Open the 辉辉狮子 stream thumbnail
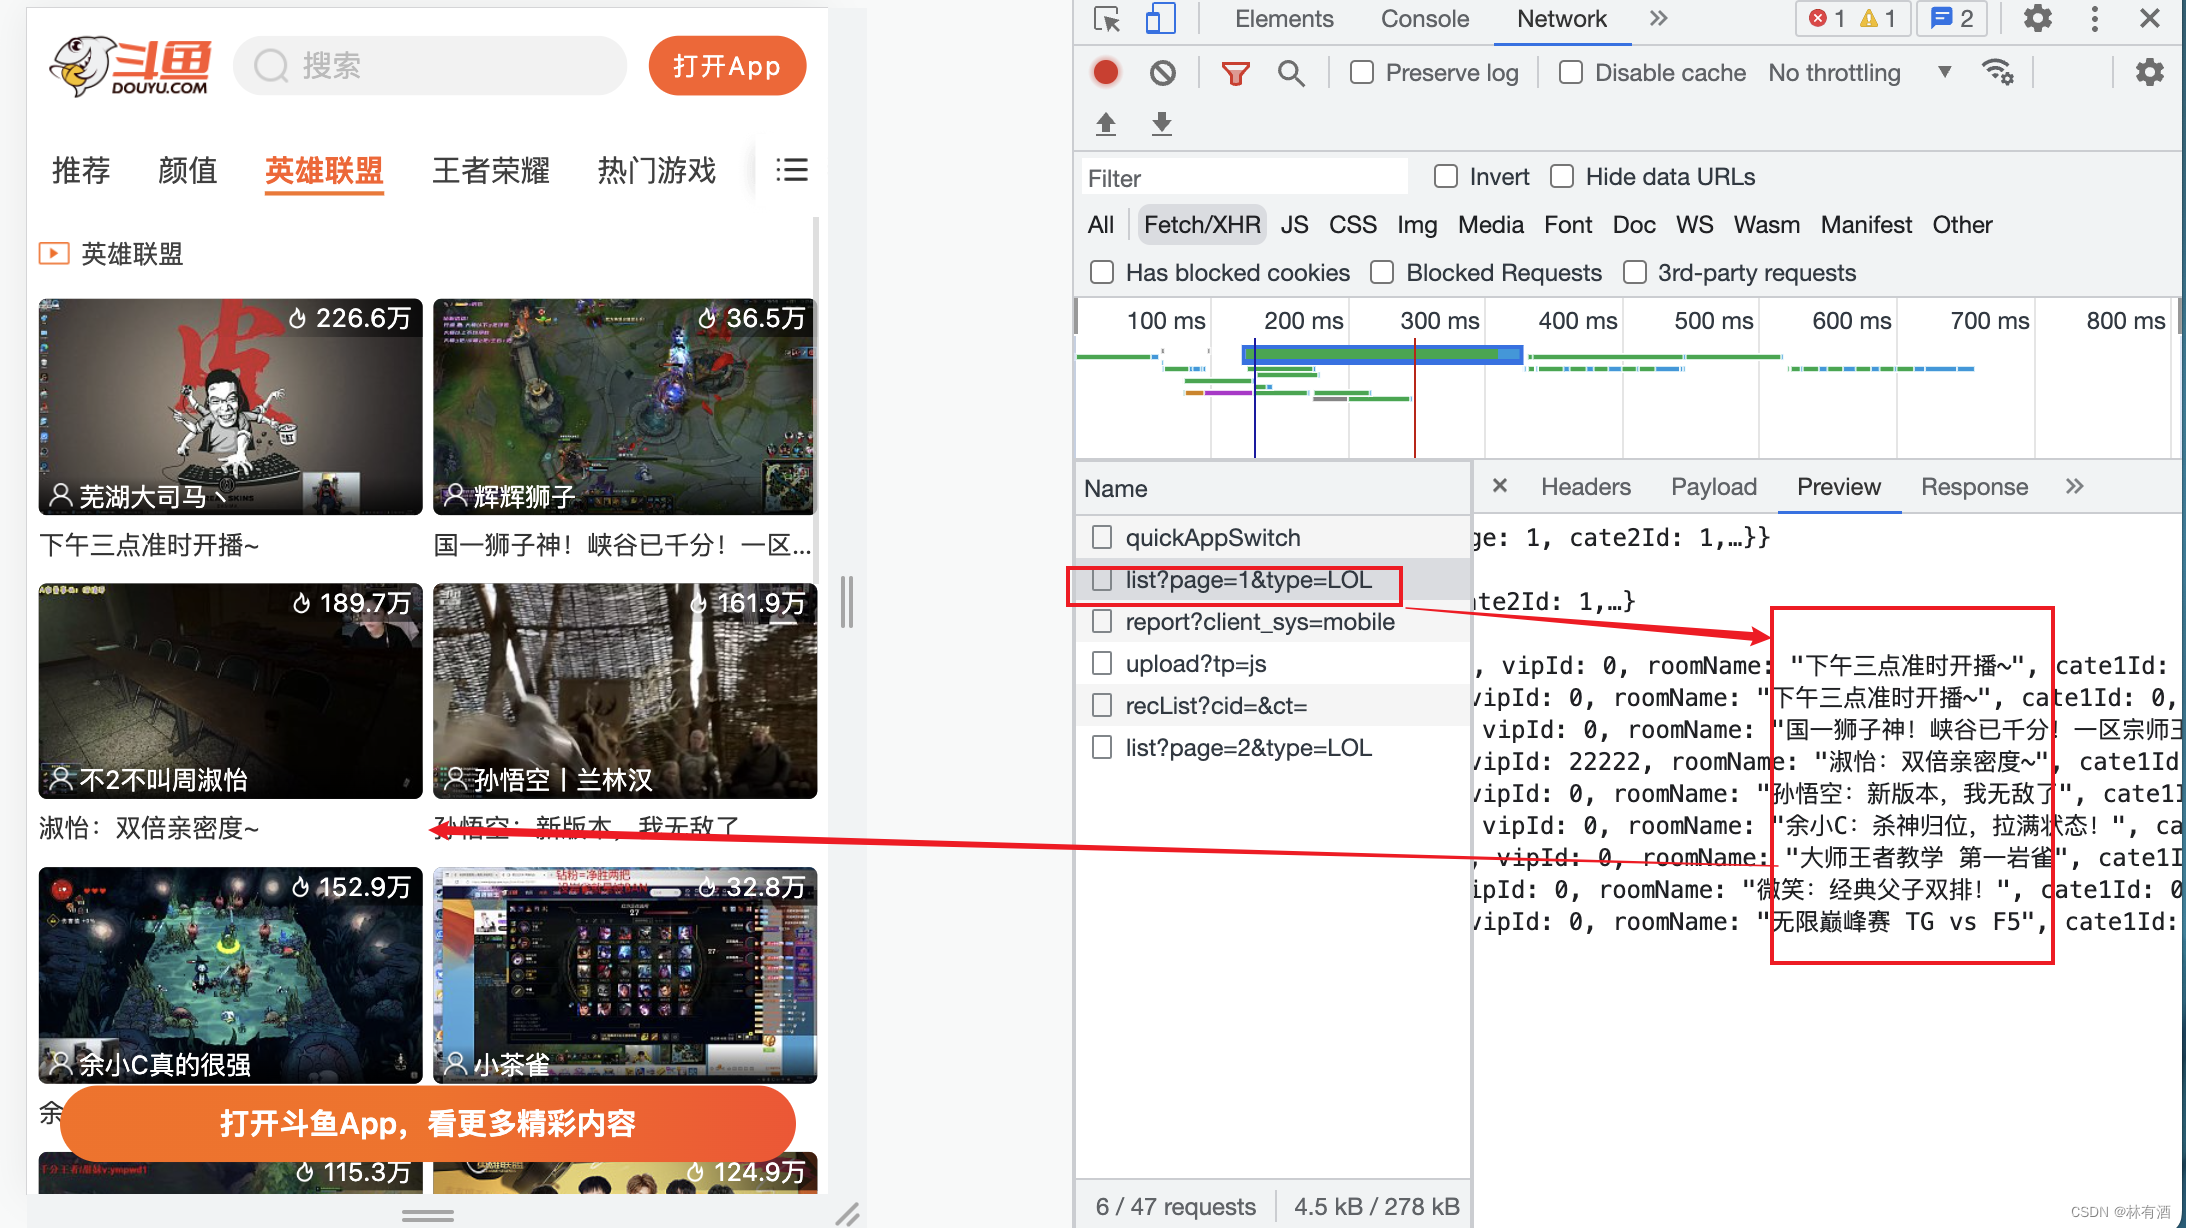 624,406
